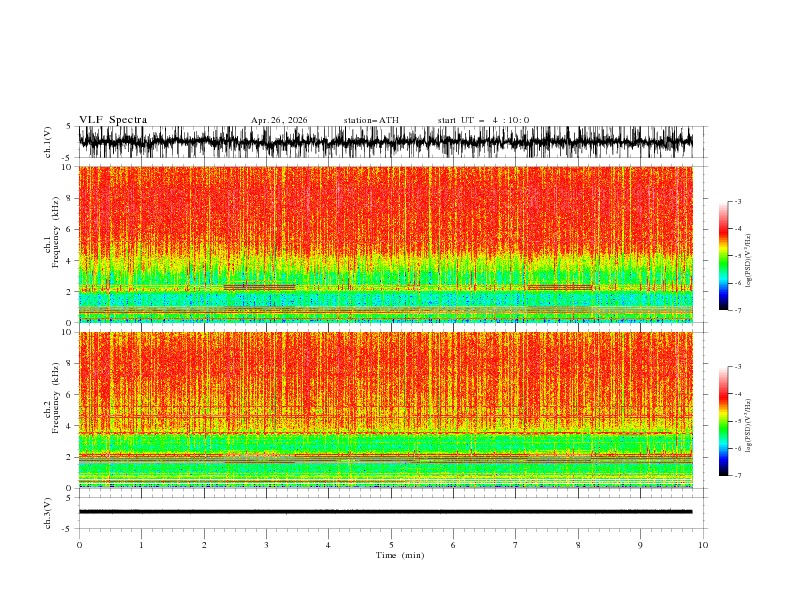Screen dimensions: 792x612
Task: Click the ch.1(V) axis label
Action: (48, 142)
